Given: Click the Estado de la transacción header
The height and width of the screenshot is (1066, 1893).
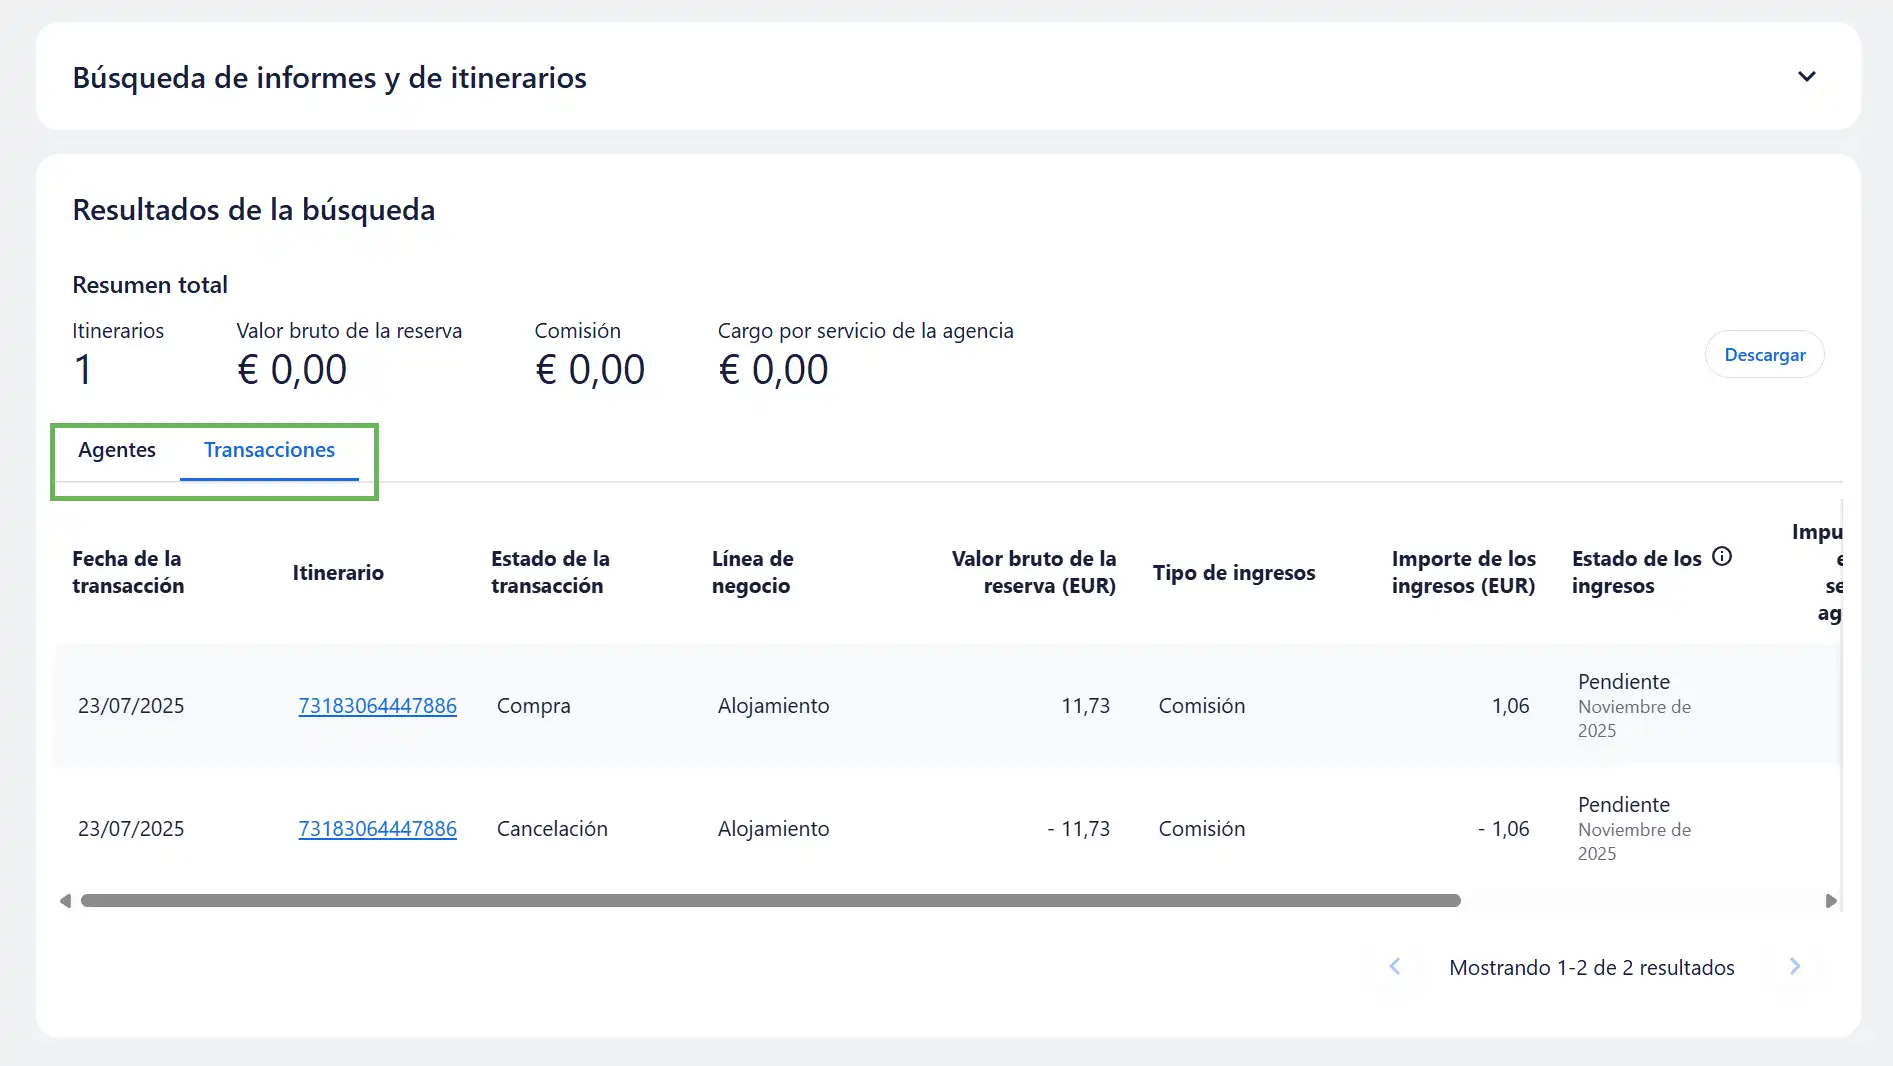Looking at the screenshot, I should 550,572.
